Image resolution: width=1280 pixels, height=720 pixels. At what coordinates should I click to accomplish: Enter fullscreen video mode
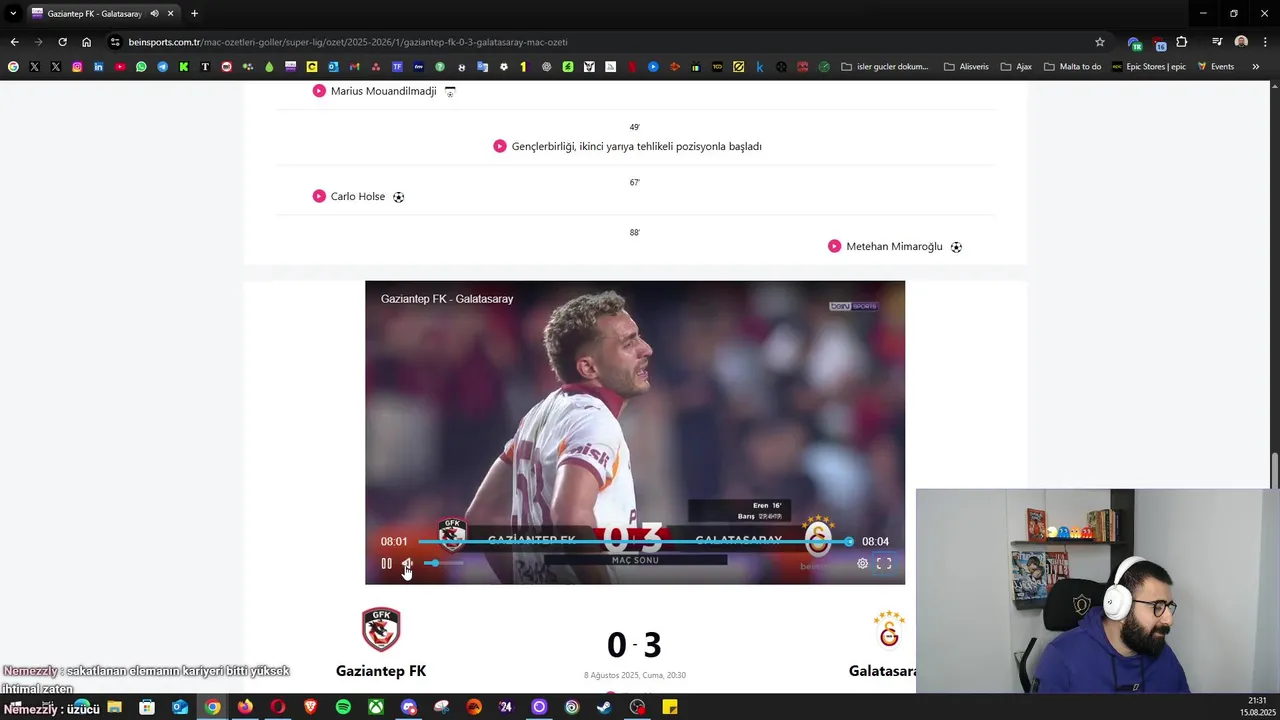click(884, 564)
